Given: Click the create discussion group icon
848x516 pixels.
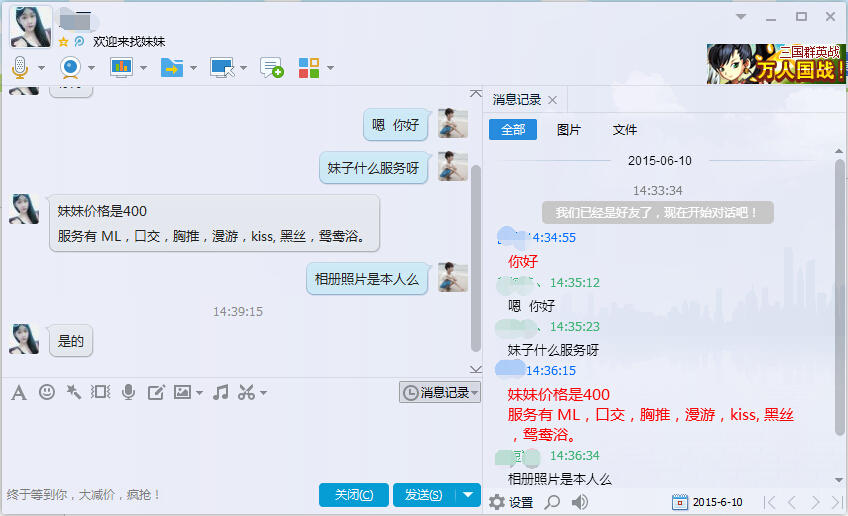Looking at the screenshot, I should [x=271, y=67].
